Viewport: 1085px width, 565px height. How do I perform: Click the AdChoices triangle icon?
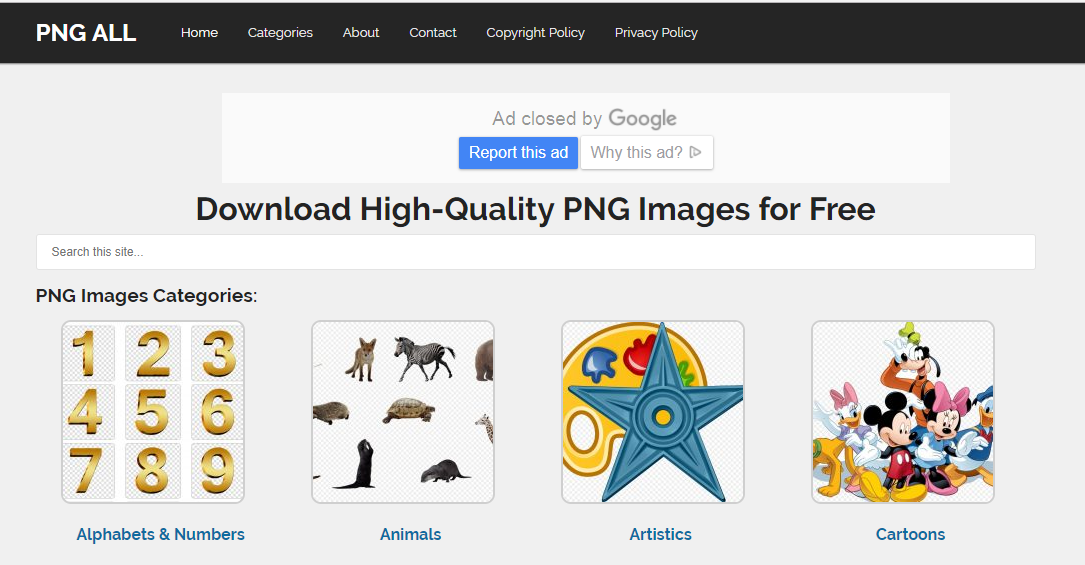click(695, 152)
